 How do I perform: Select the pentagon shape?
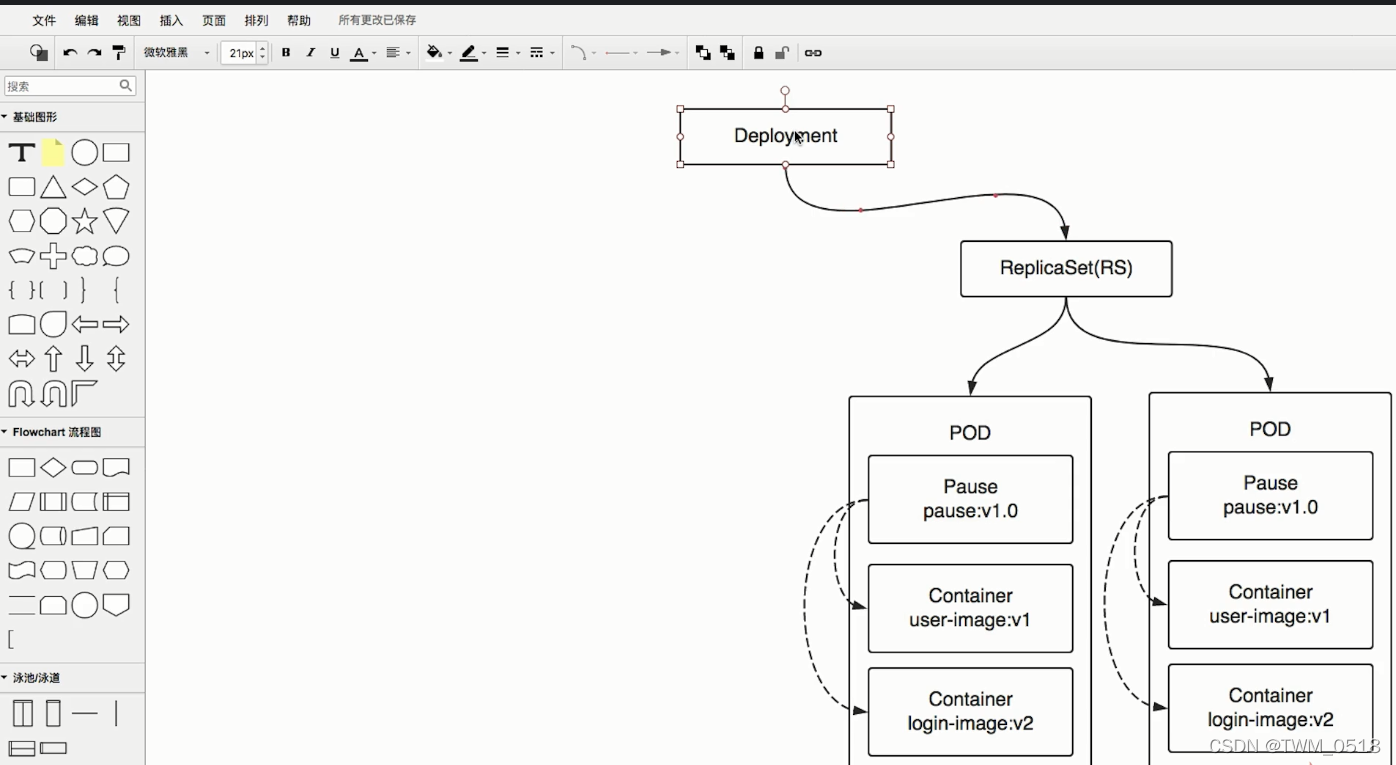[116, 187]
